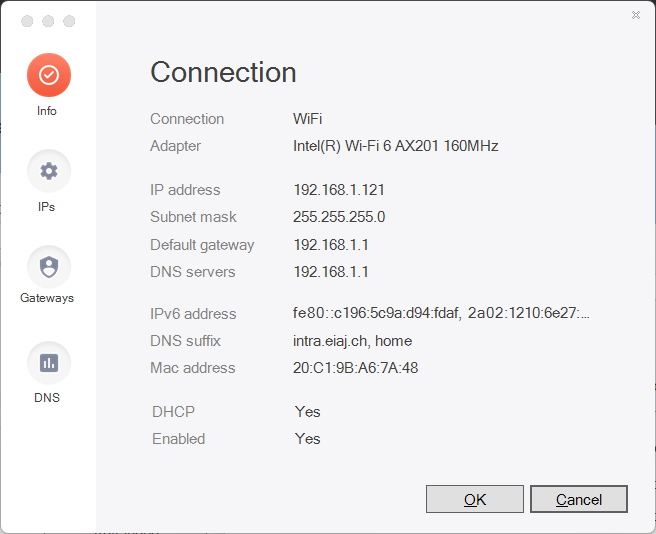The height and width of the screenshot is (534, 656).
Task: Switch to the Gateways tab label
Action: (x=47, y=297)
